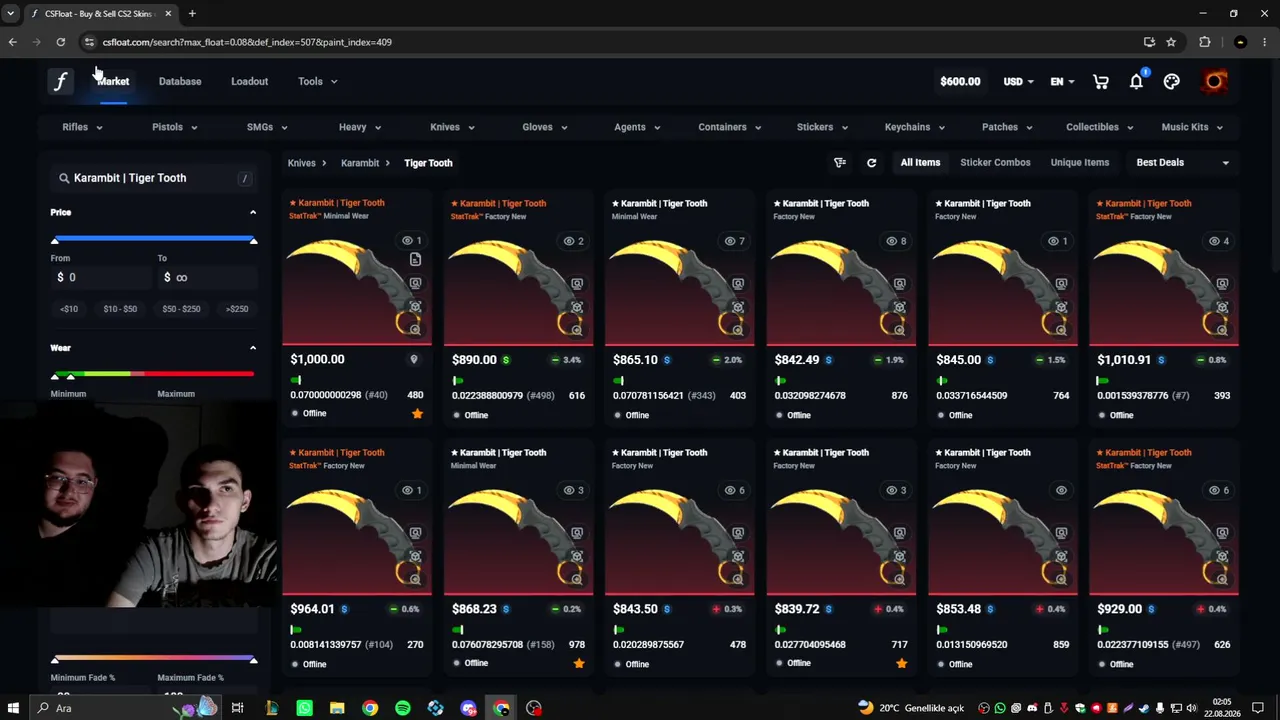This screenshot has width=1280, height=720.
Task: Click the Price range slider track
Action: [x=154, y=239]
